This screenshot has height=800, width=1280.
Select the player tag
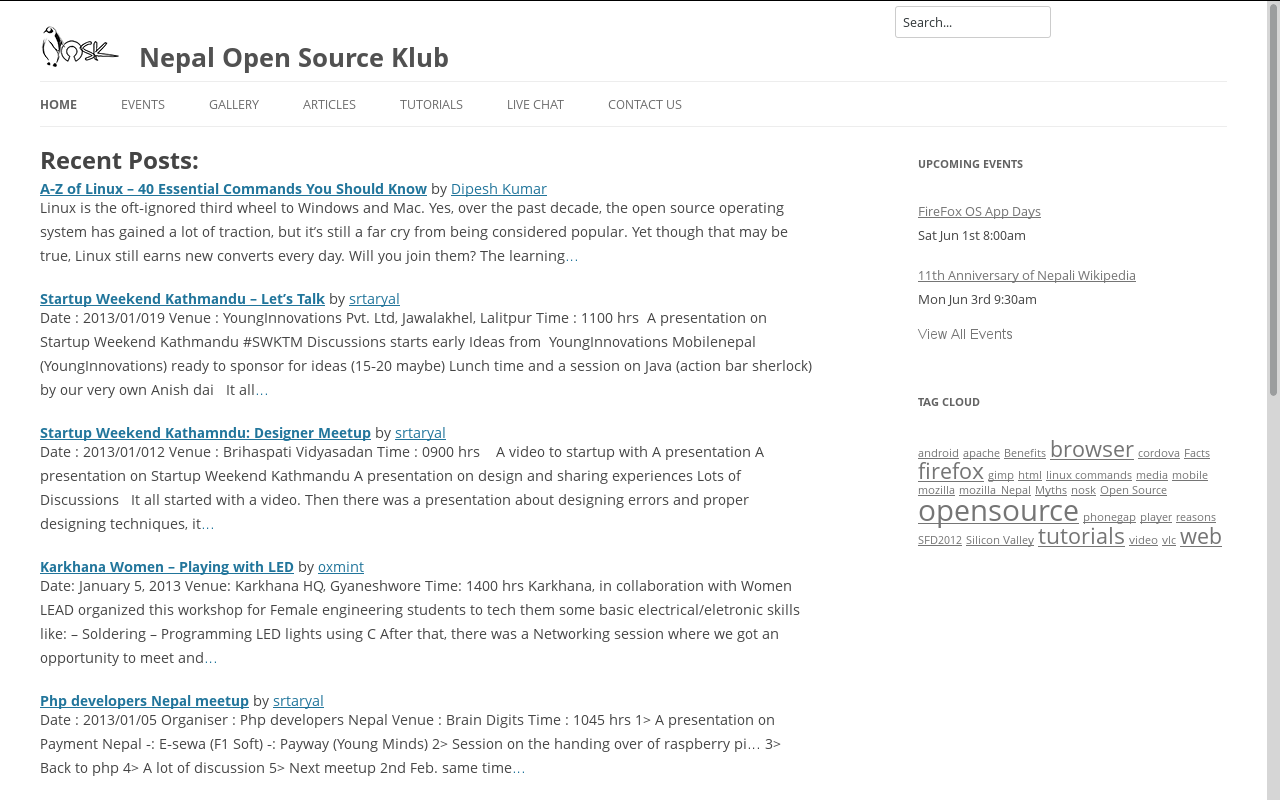pos(1156,517)
